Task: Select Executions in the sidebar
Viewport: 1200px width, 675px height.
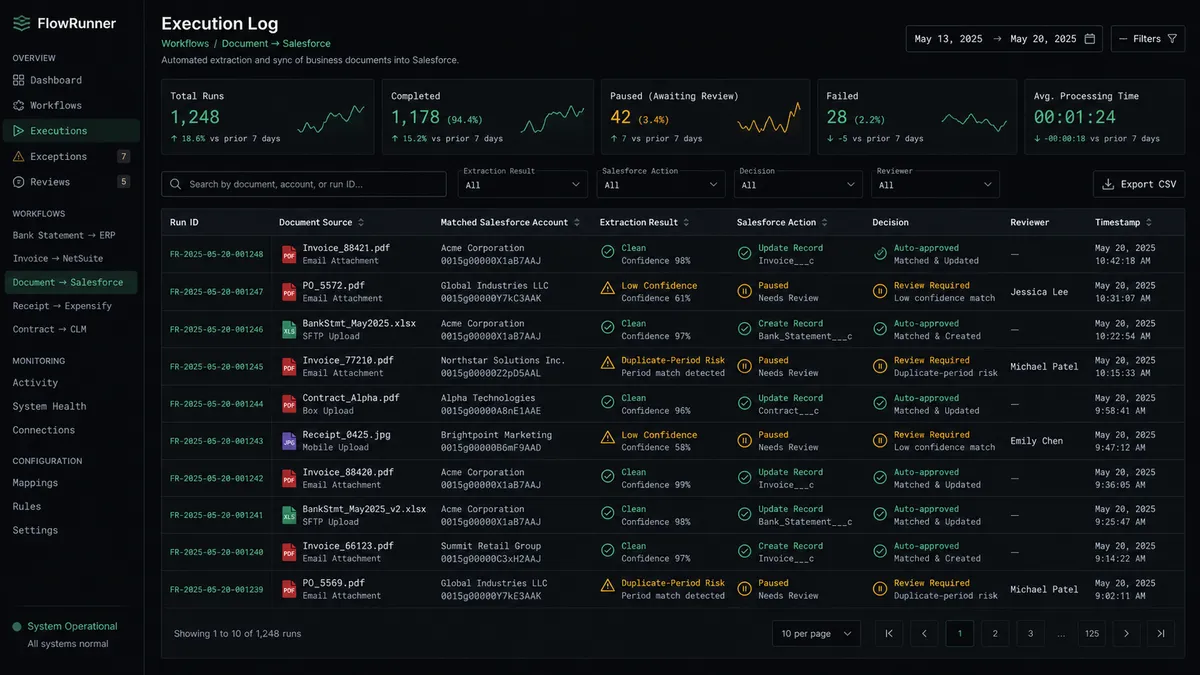Action: pyautogui.click(x=70, y=131)
